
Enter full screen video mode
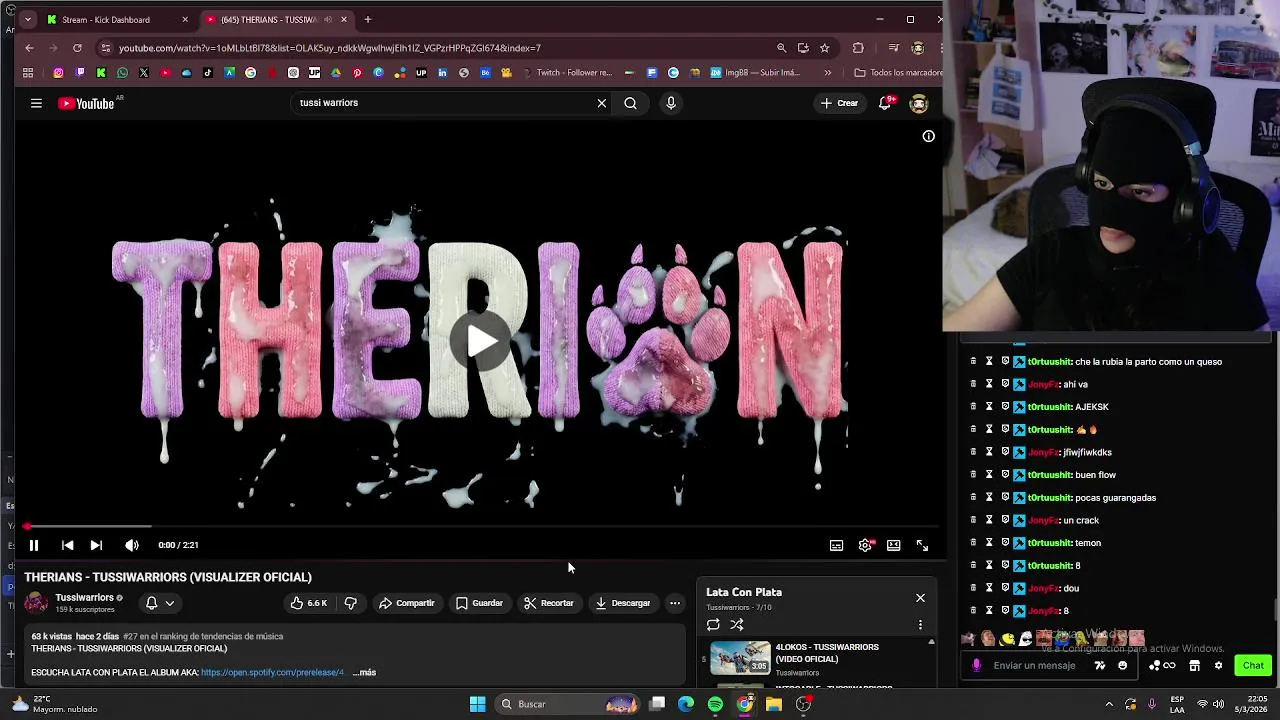point(922,545)
